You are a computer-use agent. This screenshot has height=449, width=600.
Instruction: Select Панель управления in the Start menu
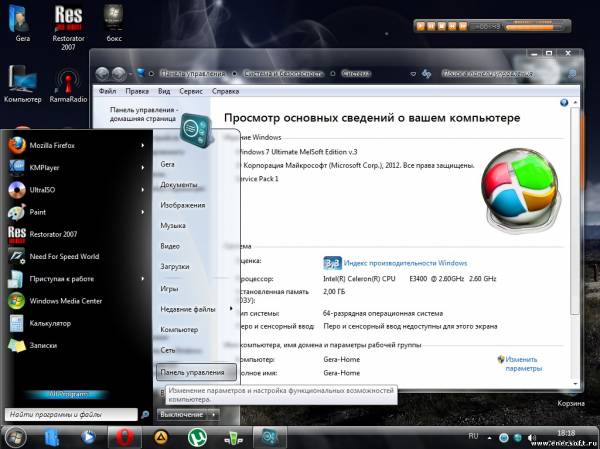pos(196,372)
